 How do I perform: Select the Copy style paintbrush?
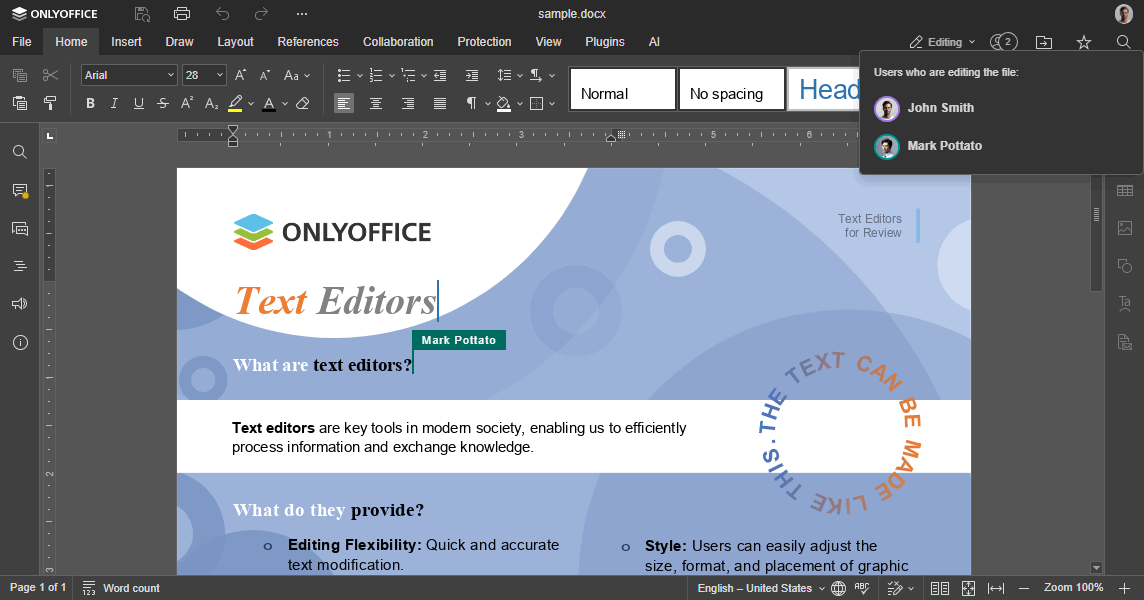click(50, 104)
